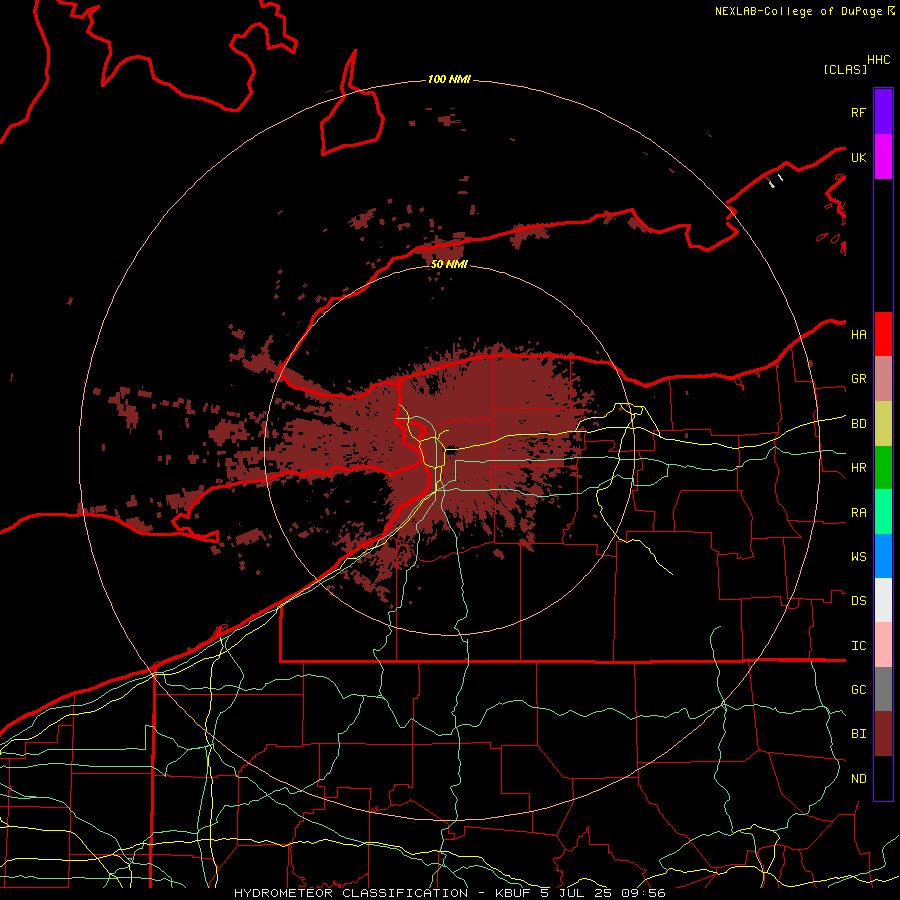Select the BD yellow legend block
Image resolution: width=900 pixels, height=900 pixels.
(x=883, y=424)
